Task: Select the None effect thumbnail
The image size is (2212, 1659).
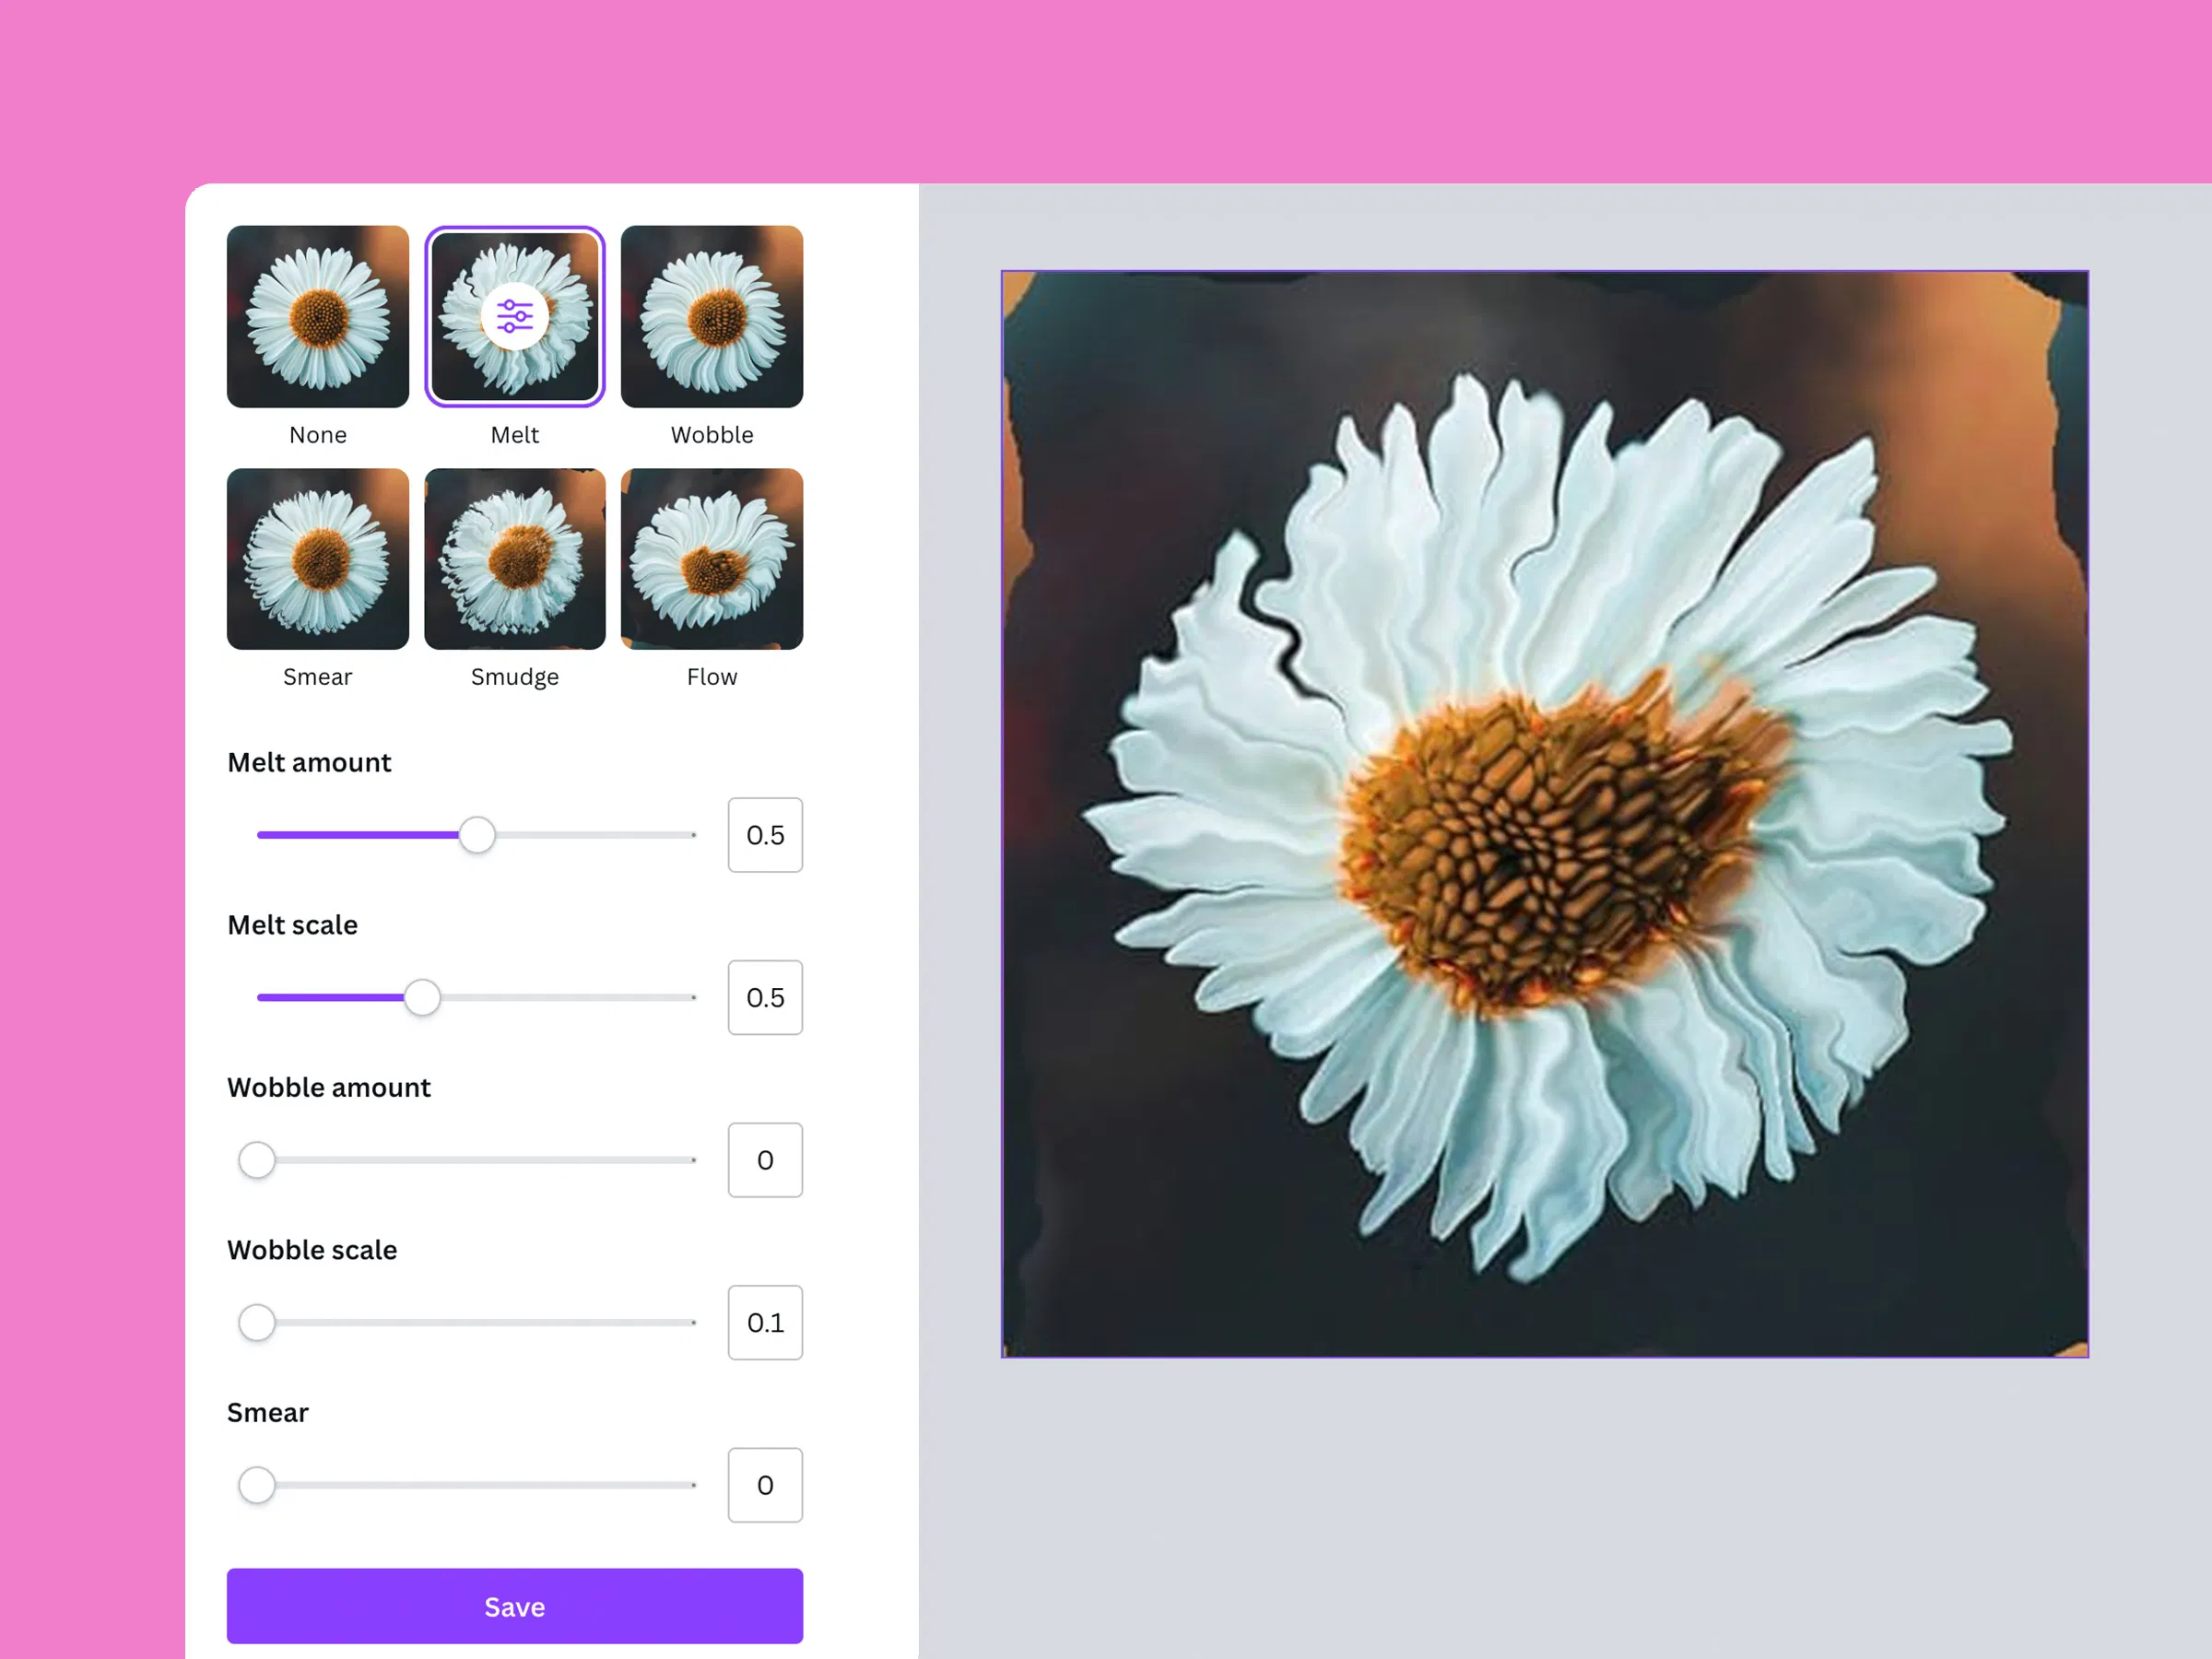Action: (318, 316)
